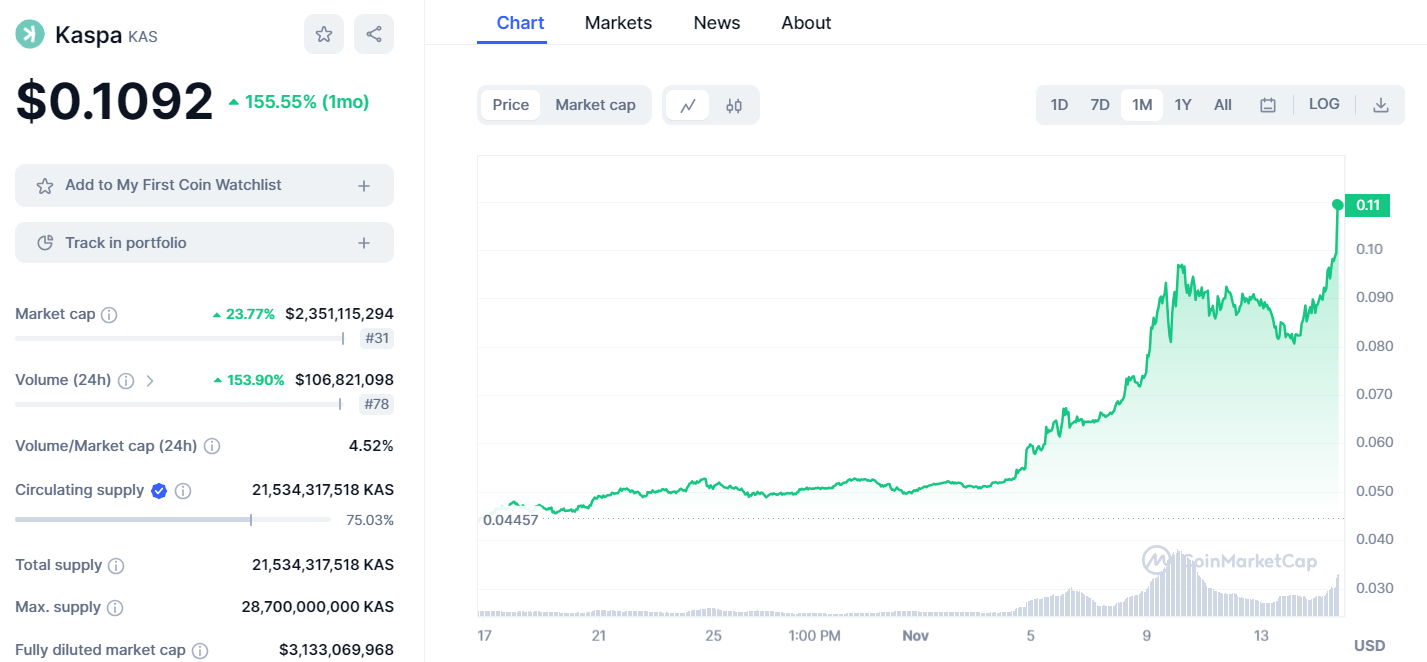Switch to candlestick chart view
1427x662 pixels.
[734, 105]
